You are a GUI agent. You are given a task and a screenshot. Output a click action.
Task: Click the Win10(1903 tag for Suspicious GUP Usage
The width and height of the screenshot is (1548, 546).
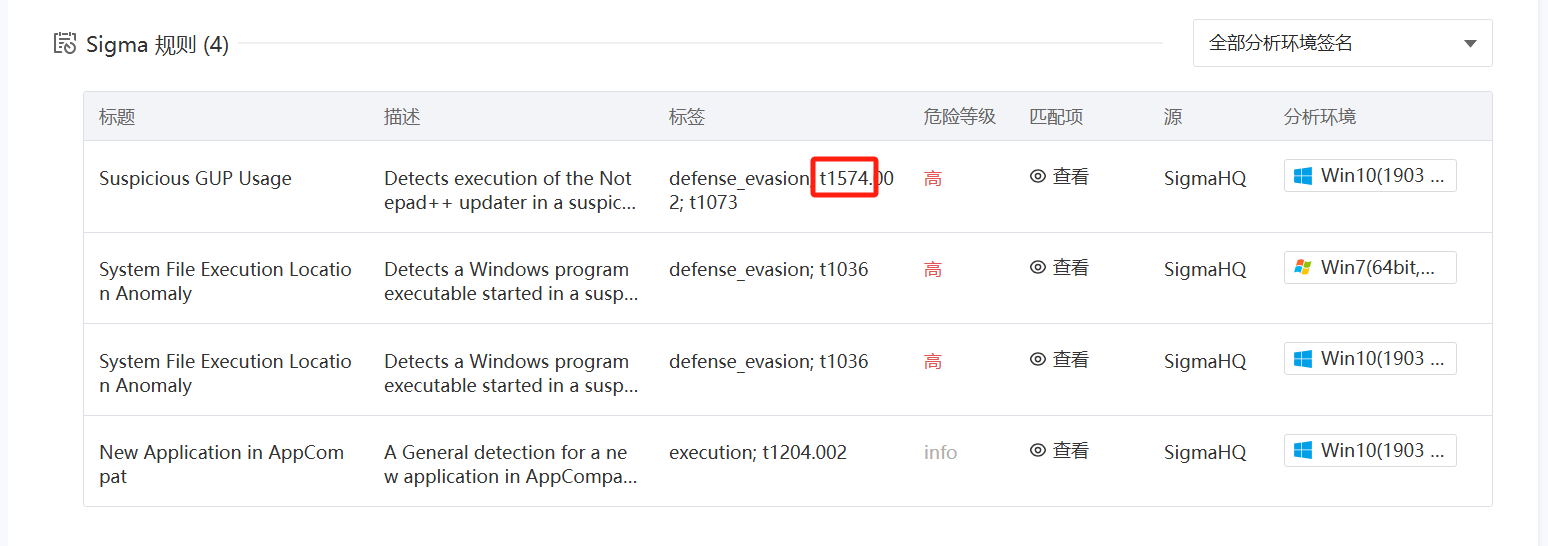(1370, 176)
